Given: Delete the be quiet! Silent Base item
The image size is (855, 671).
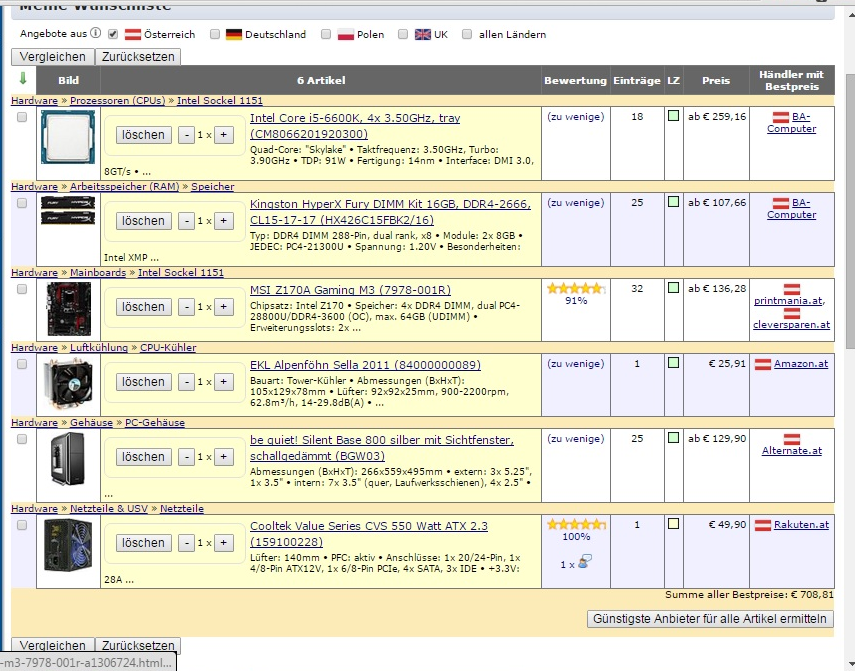Looking at the screenshot, I should tap(143, 457).
